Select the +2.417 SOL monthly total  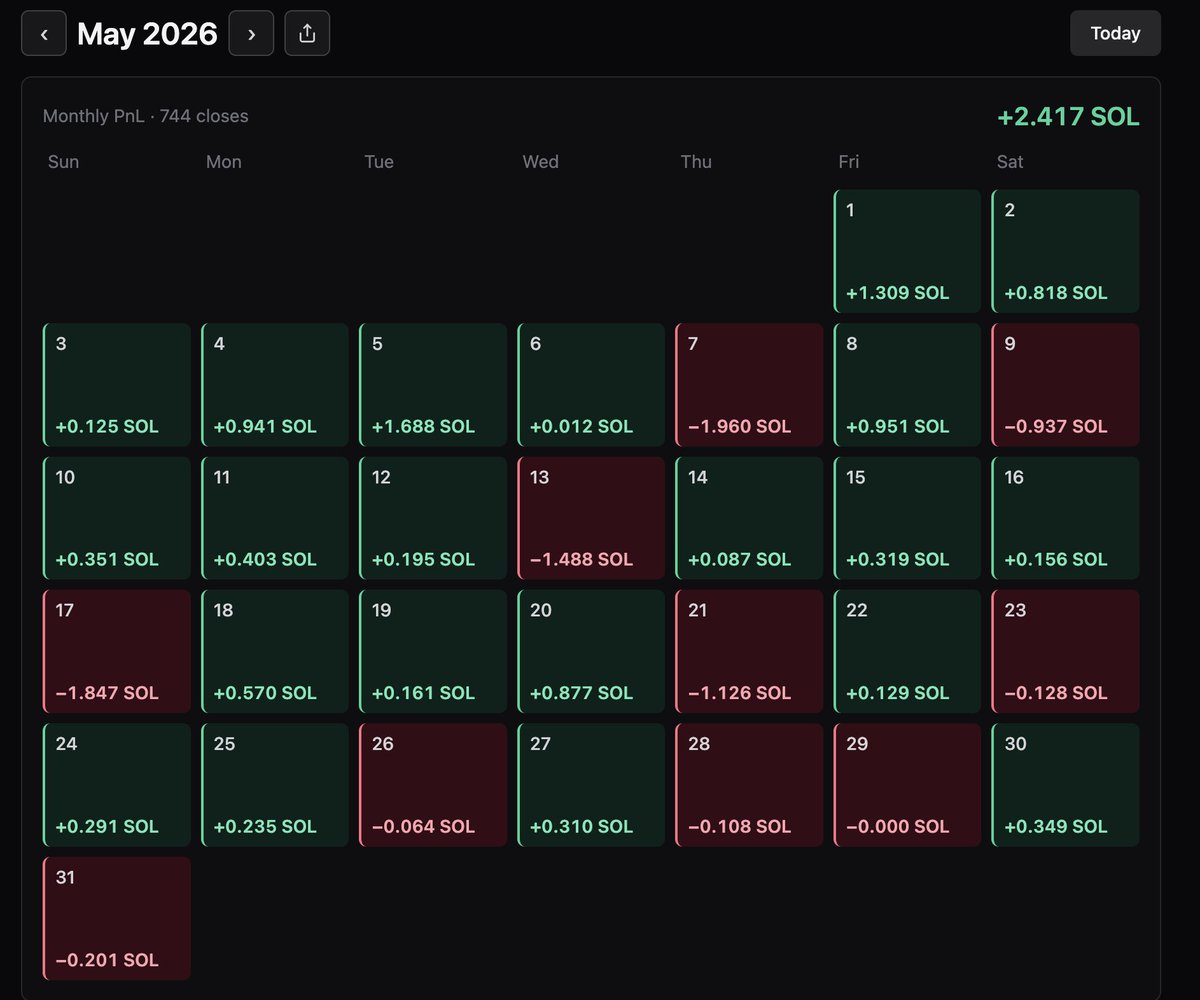(x=1068, y=117)
